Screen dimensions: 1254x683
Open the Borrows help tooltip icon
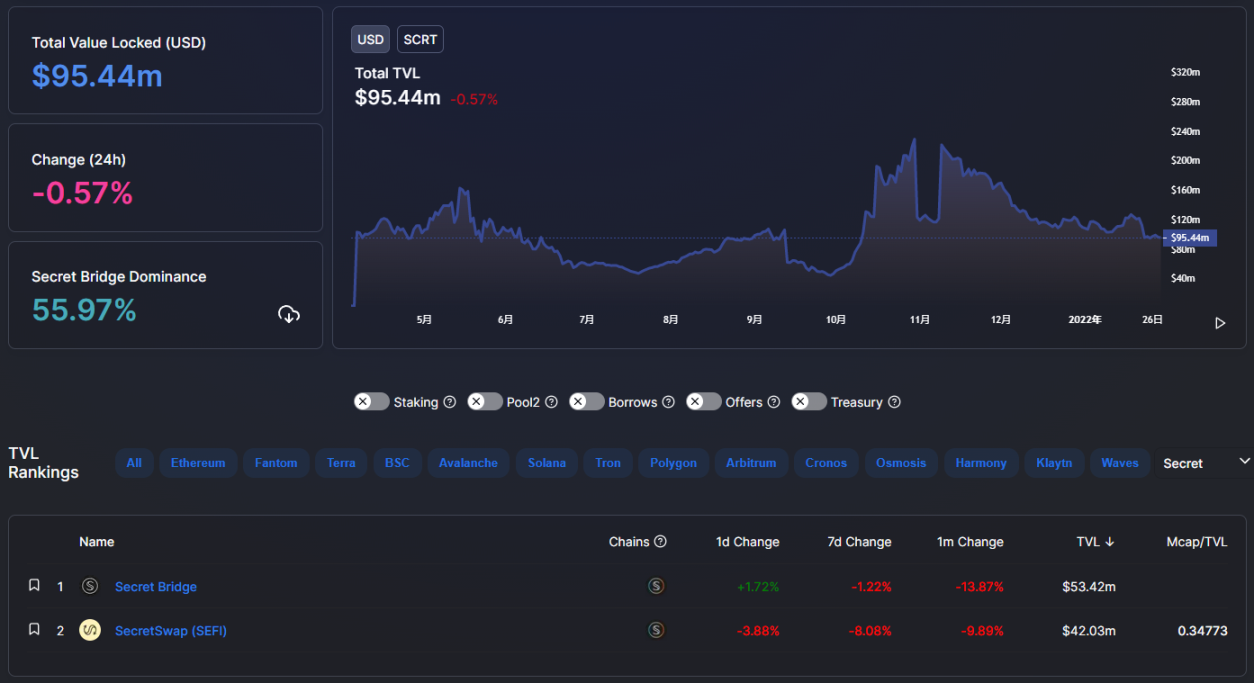(668, 402)
